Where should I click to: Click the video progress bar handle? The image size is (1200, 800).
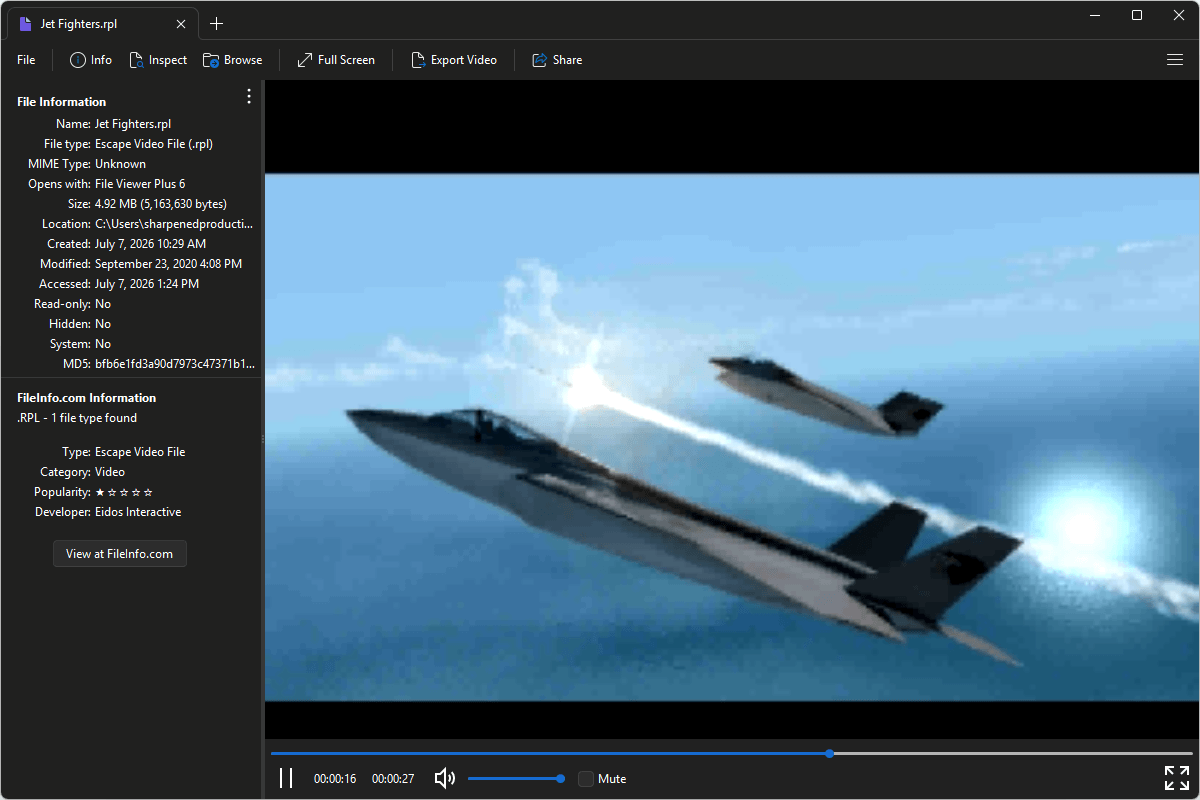830,753
